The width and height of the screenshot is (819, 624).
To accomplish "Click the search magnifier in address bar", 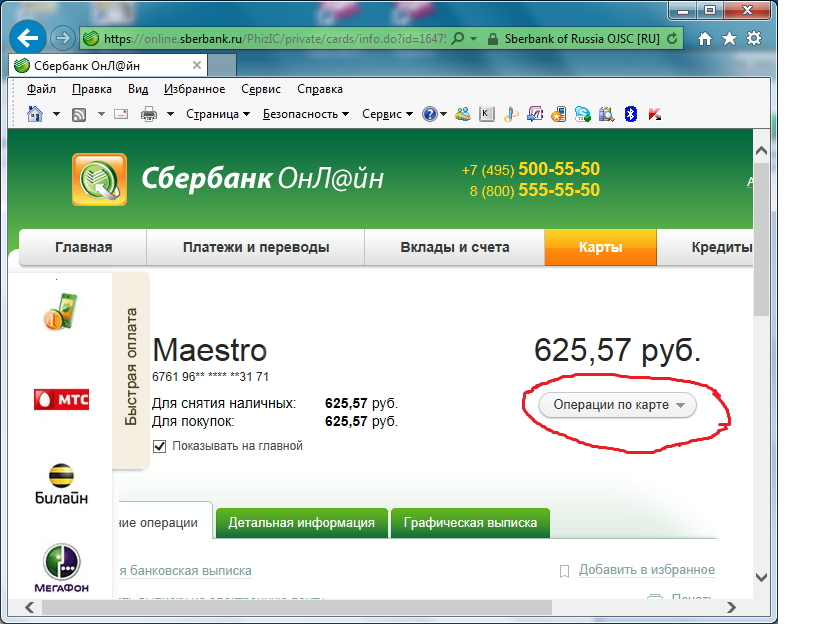I will 458,38.
